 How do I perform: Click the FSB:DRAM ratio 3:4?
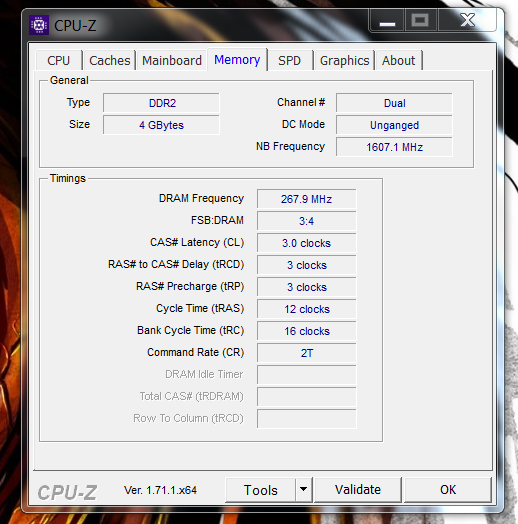click(307, 221)
